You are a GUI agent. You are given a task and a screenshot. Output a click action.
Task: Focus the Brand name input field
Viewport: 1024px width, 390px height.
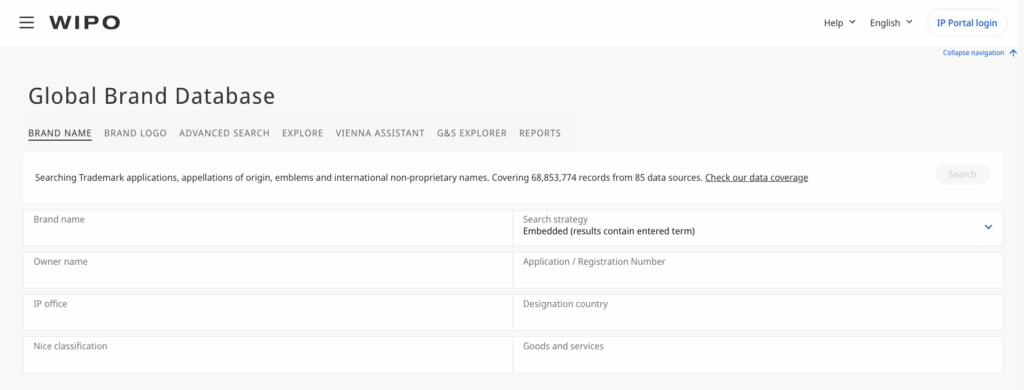268,228
